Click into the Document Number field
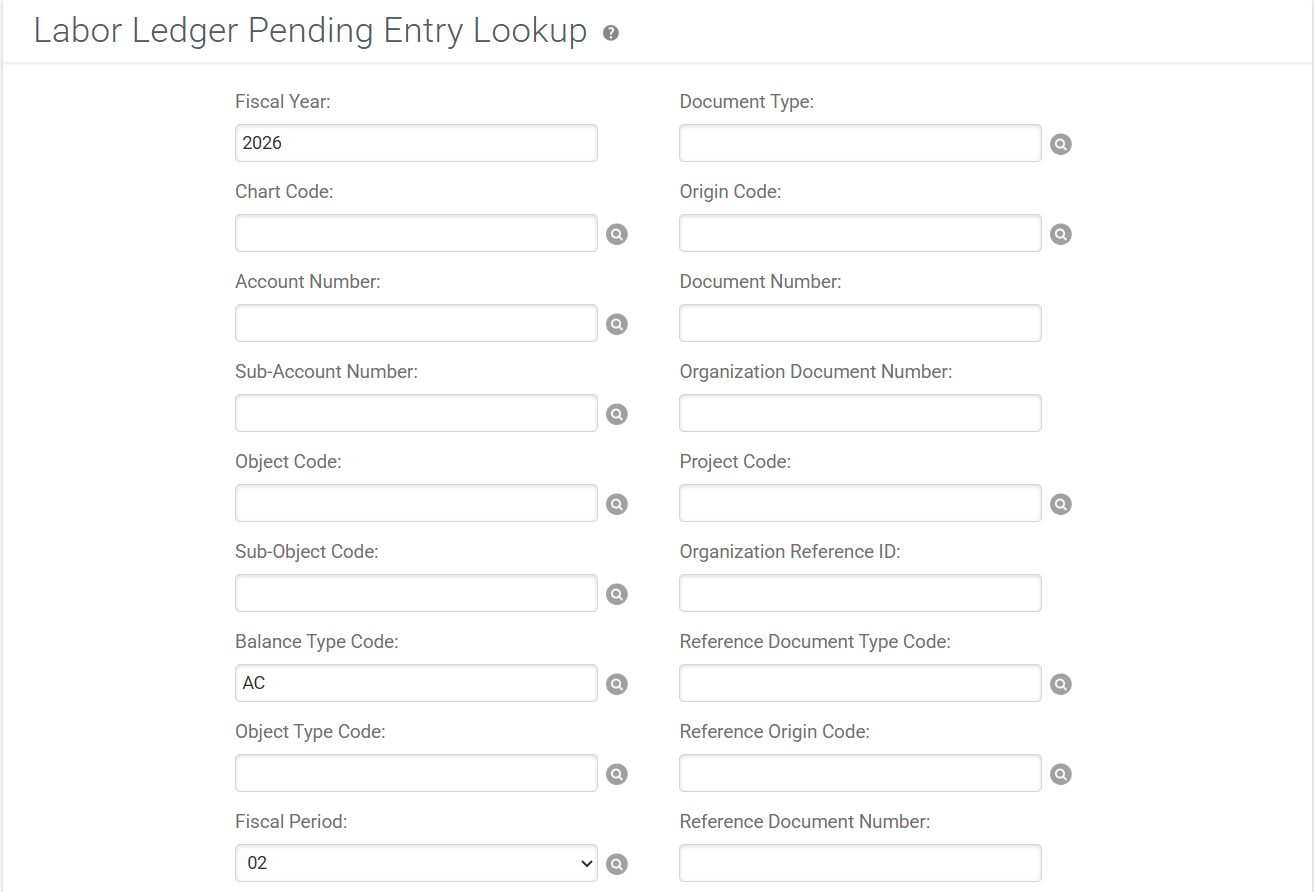The image size is (1314, 892). tap(860, 323)
